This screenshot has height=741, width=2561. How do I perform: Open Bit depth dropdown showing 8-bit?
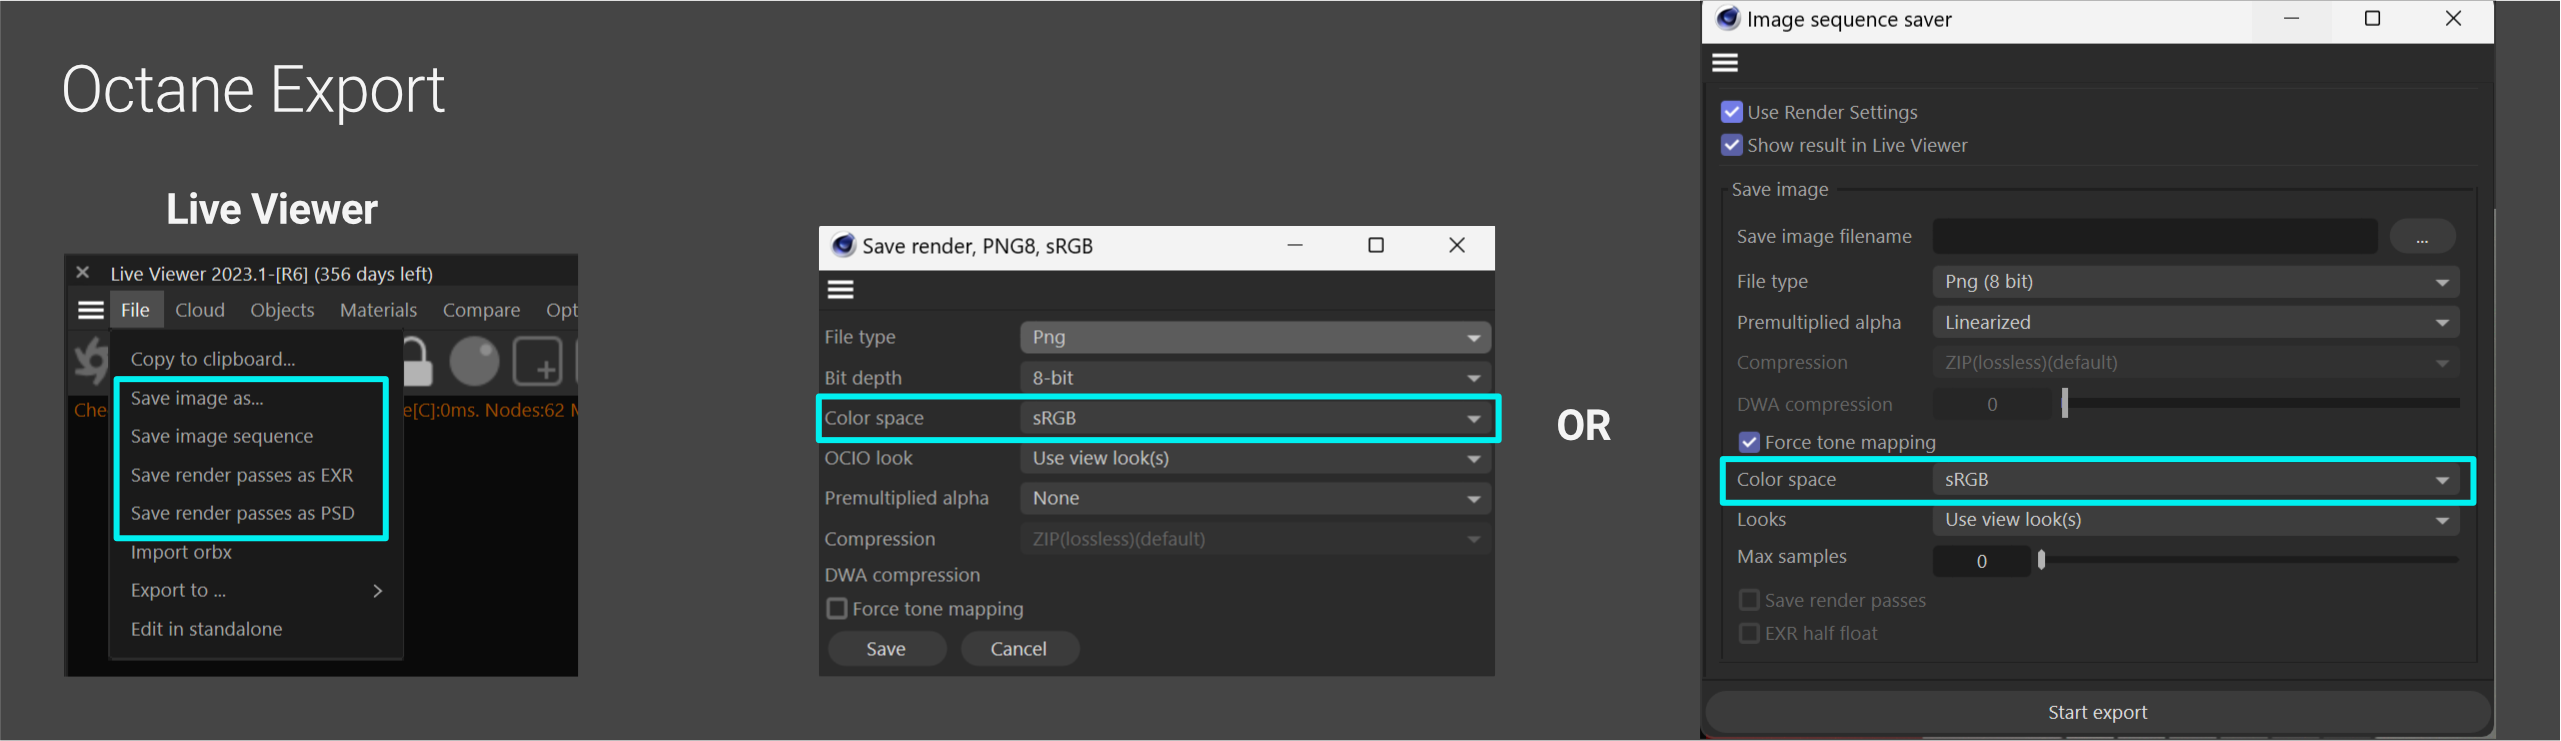(x=1254, y=378)
